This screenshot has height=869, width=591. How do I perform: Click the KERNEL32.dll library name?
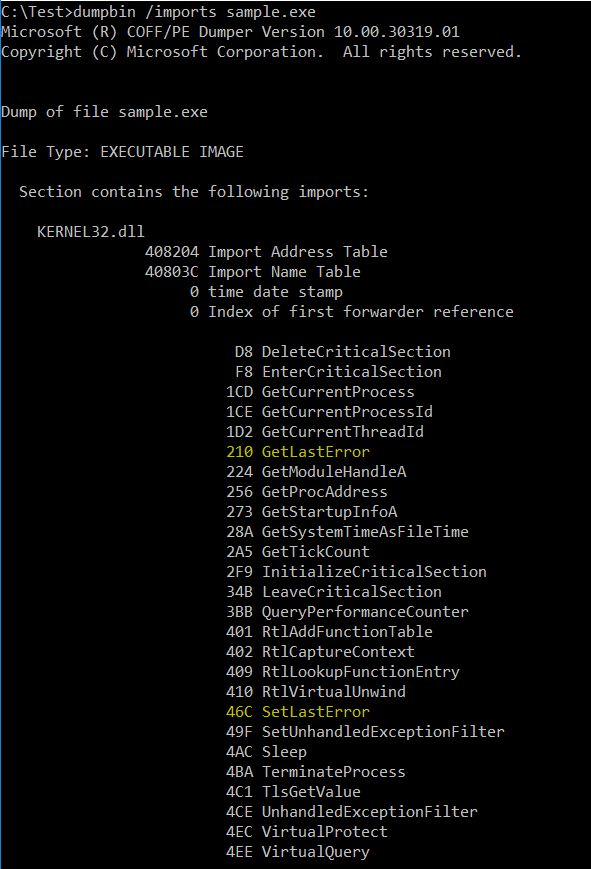pyautogui.click(x=90, y=232)
